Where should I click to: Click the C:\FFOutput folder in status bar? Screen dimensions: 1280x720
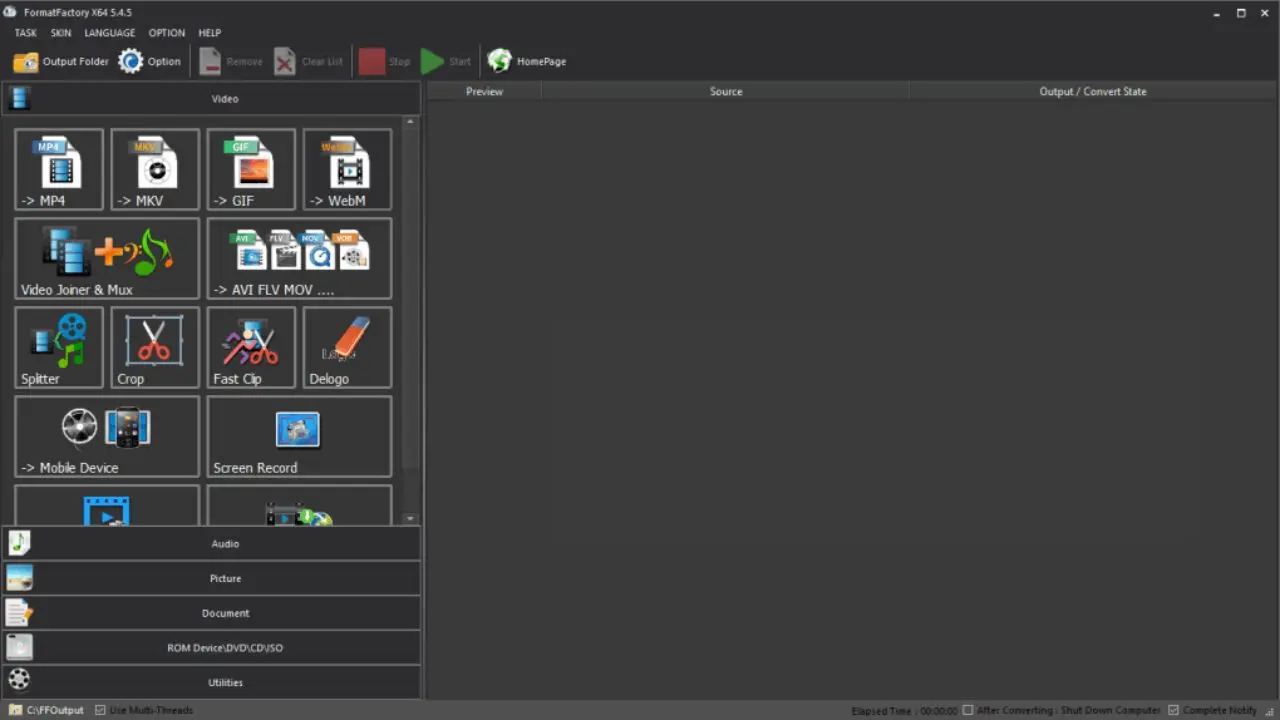coord(47,710)
